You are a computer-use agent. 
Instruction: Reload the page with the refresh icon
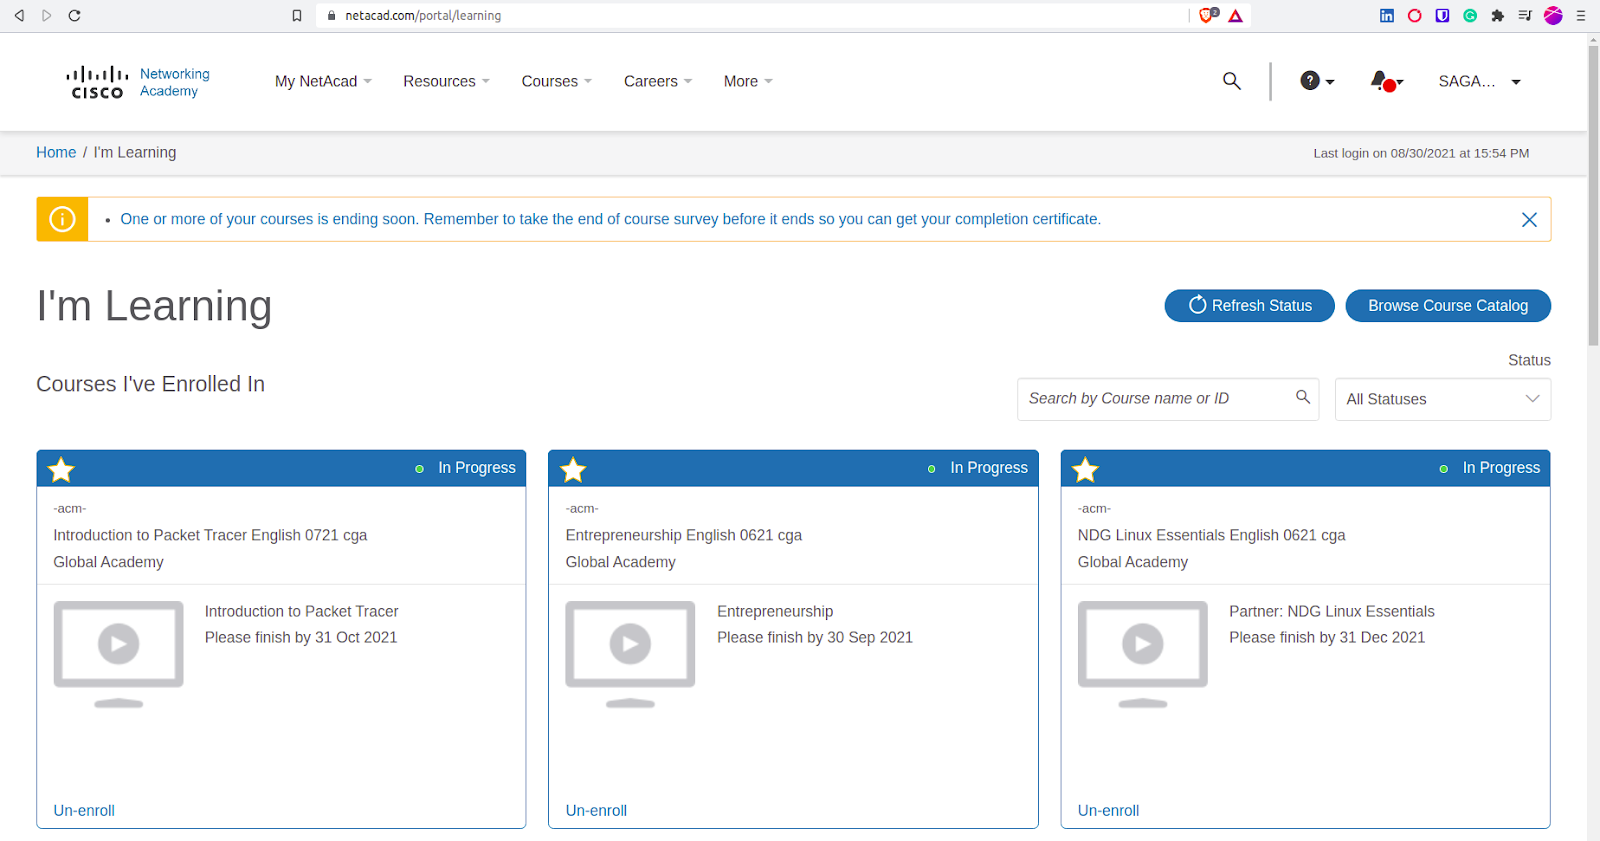point(74,16)
